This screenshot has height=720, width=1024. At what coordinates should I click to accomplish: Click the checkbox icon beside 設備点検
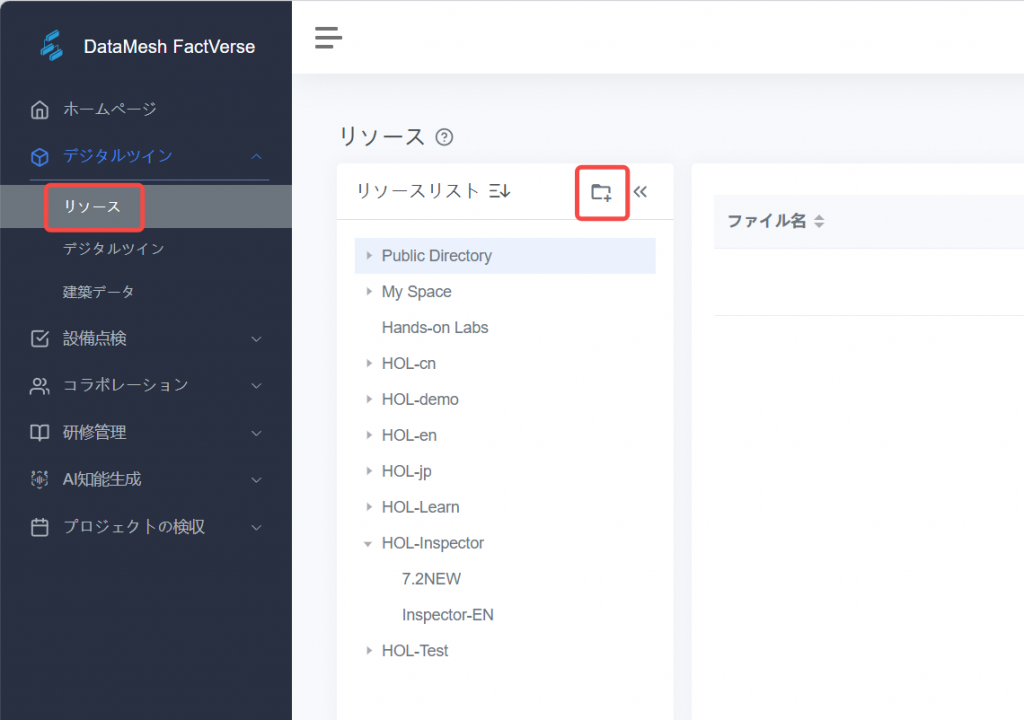(x=40, y=338)
